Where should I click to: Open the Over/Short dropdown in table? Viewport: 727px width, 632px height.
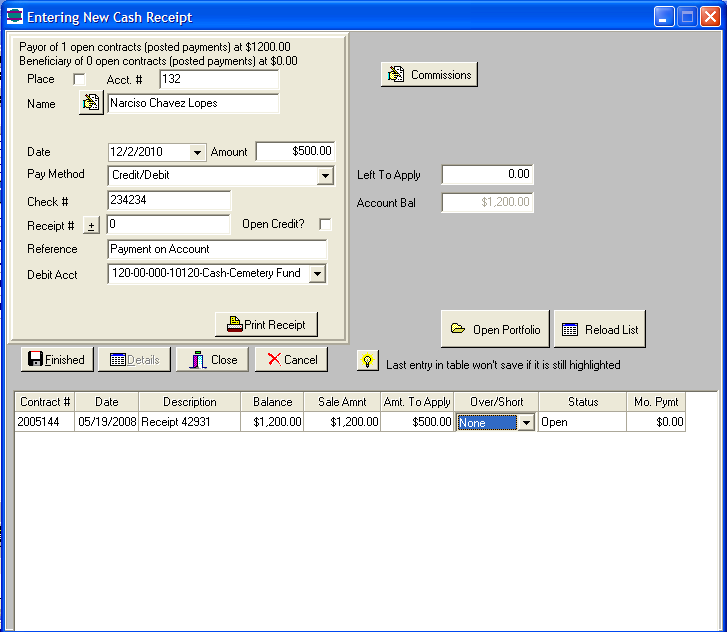[x=528, y=423]
